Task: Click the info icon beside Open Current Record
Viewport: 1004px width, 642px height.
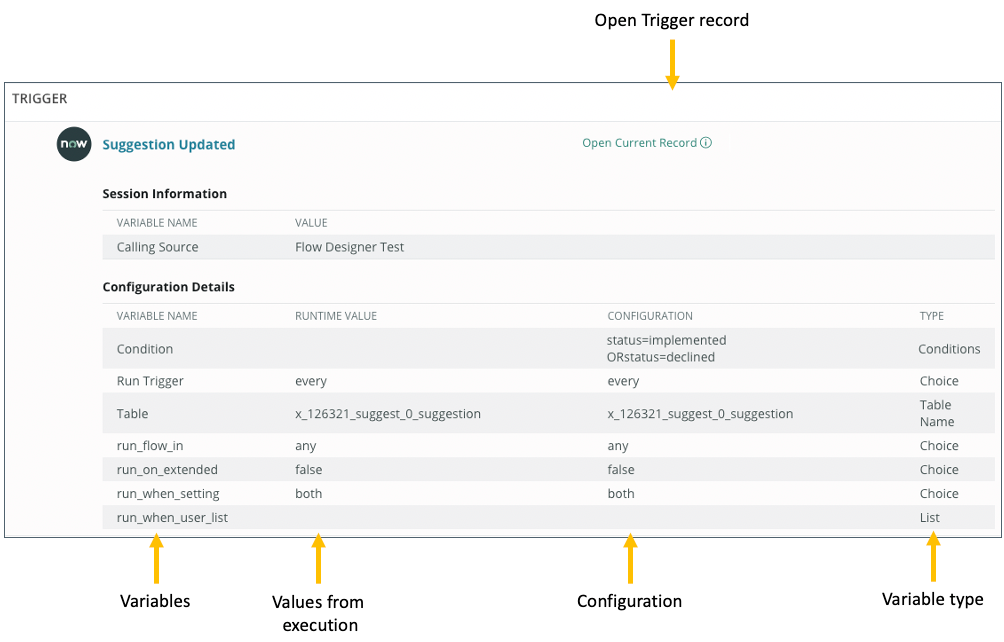Action: tap(707, 142)
